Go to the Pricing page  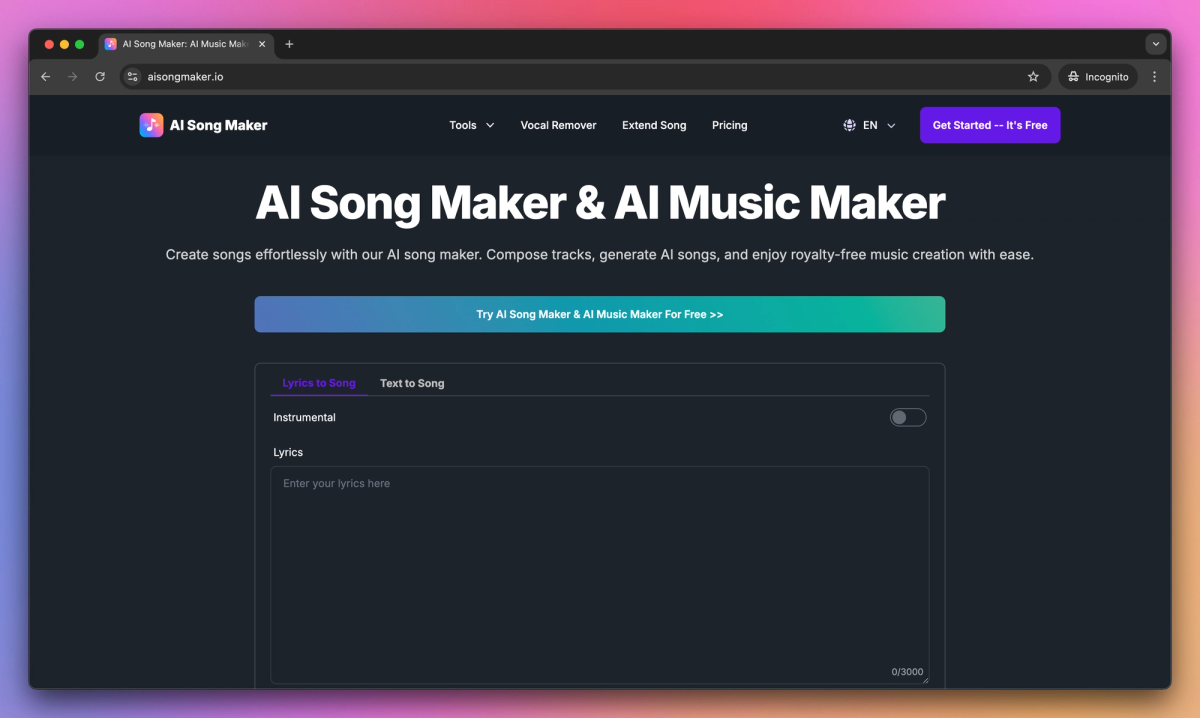pyautogui.click(x=730, y=125)
